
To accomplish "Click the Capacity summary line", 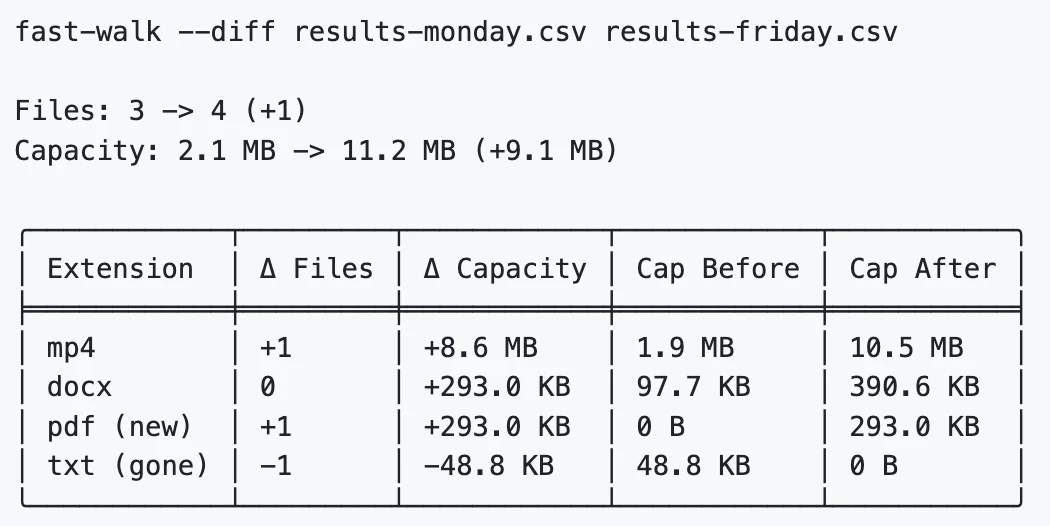I will (316, 150).
